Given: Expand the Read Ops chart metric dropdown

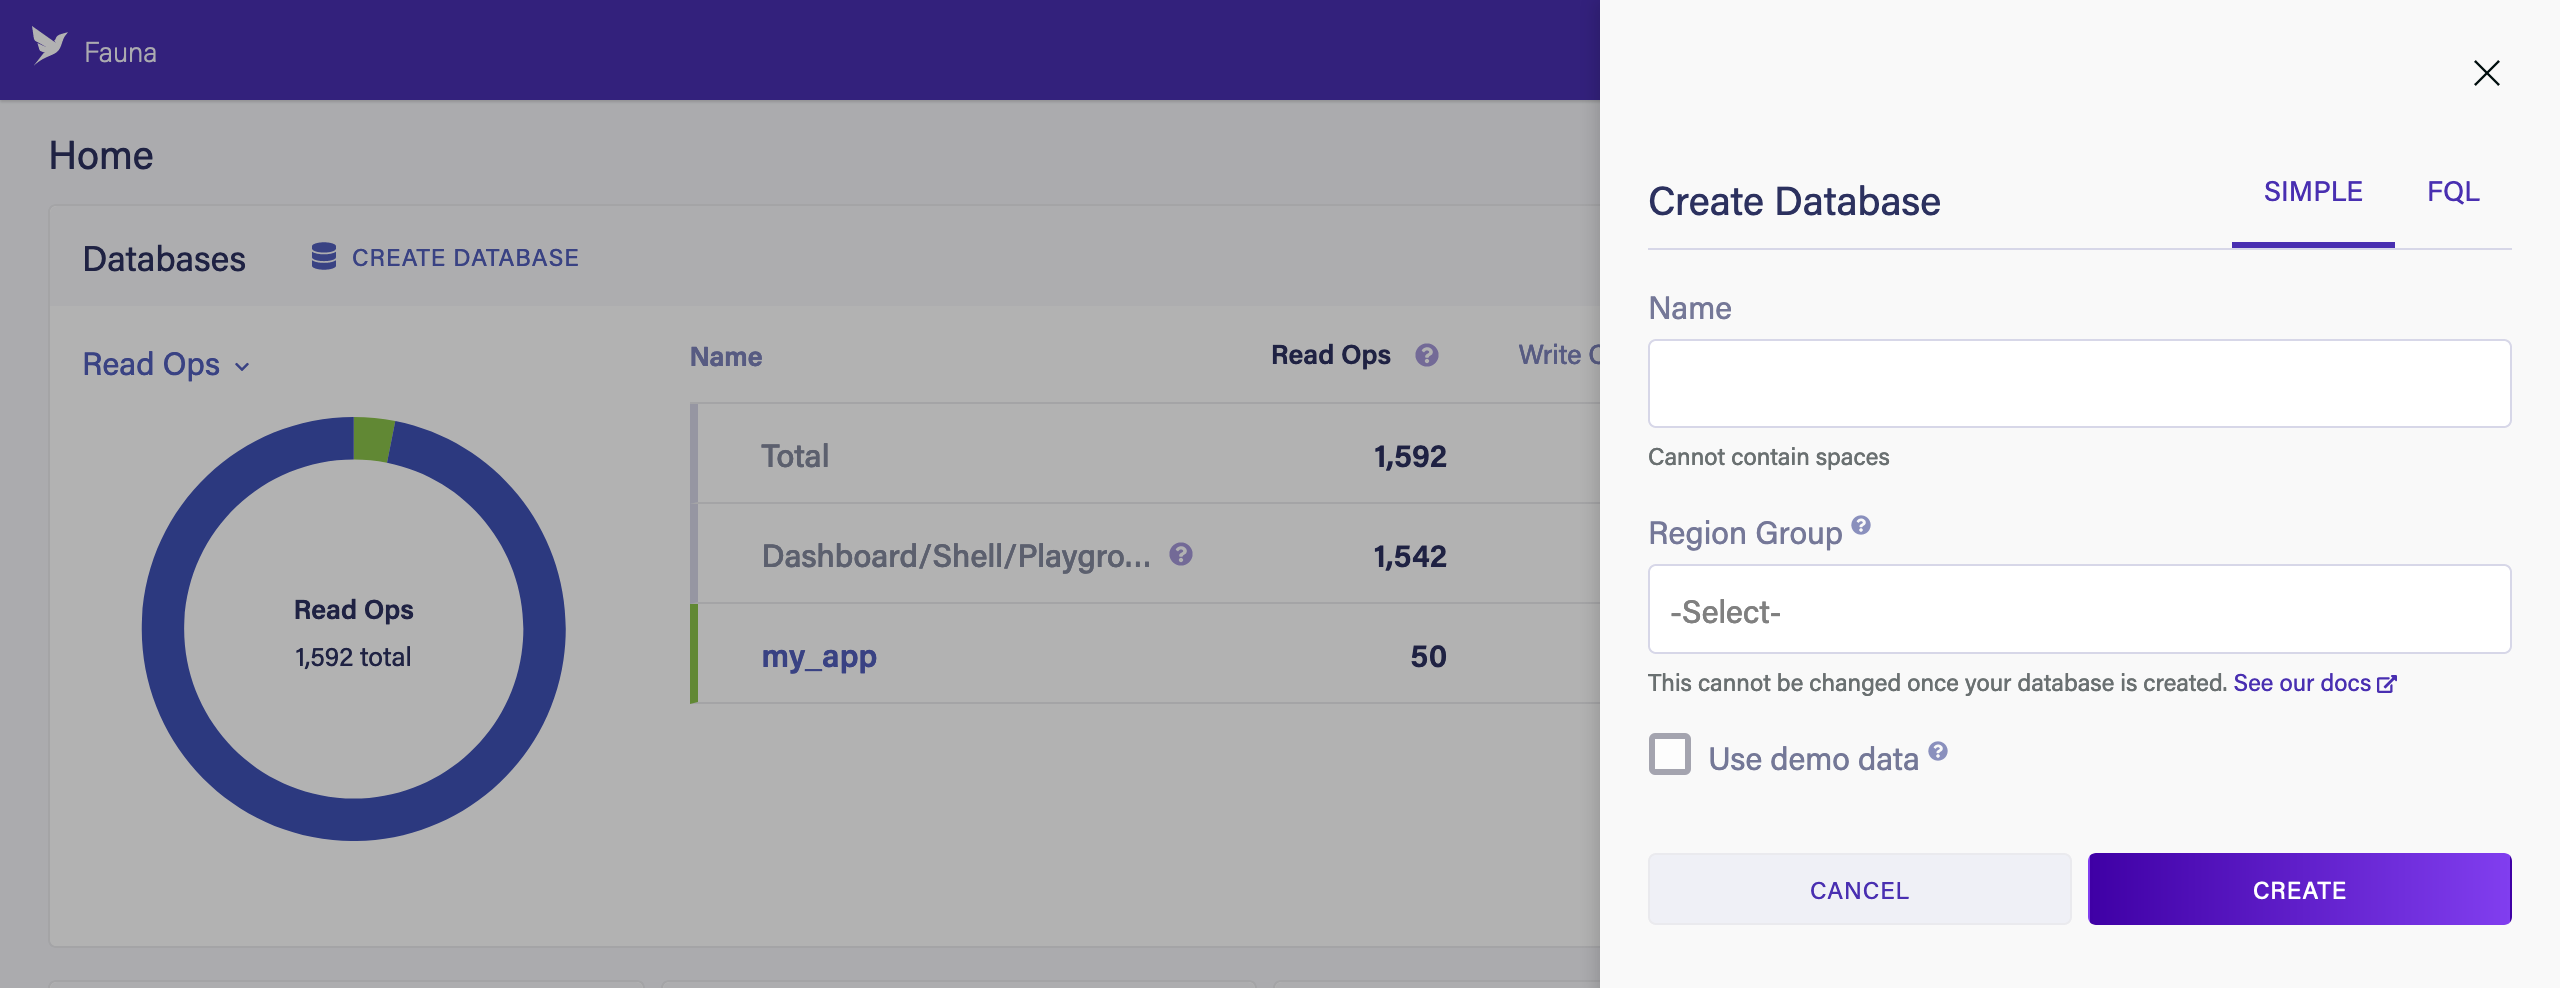Looking at the screenshot, I should [166, 365].
